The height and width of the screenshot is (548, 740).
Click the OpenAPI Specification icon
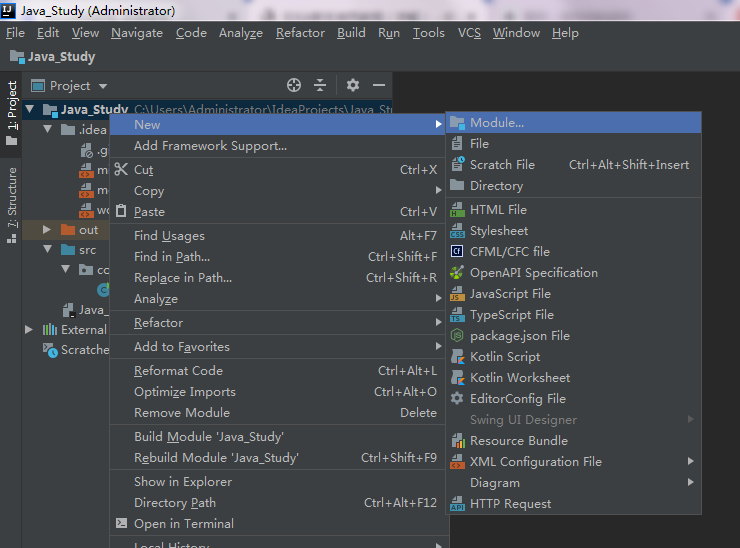point(457,272)
